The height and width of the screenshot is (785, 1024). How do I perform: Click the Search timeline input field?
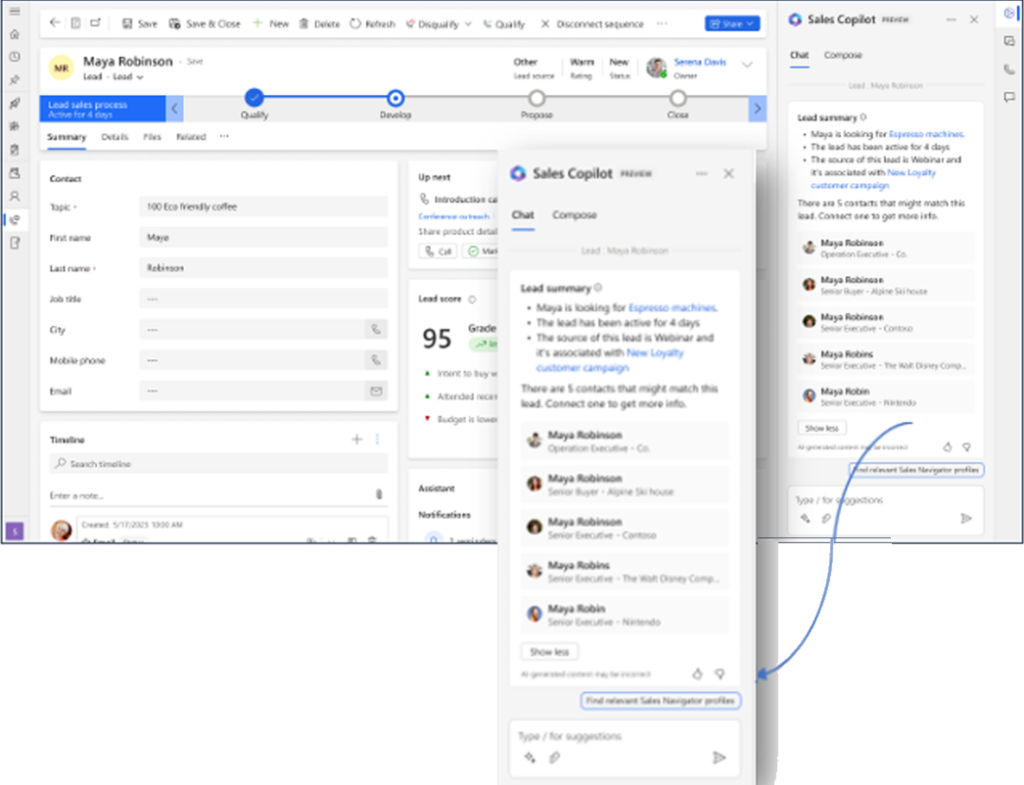(218, 464)
